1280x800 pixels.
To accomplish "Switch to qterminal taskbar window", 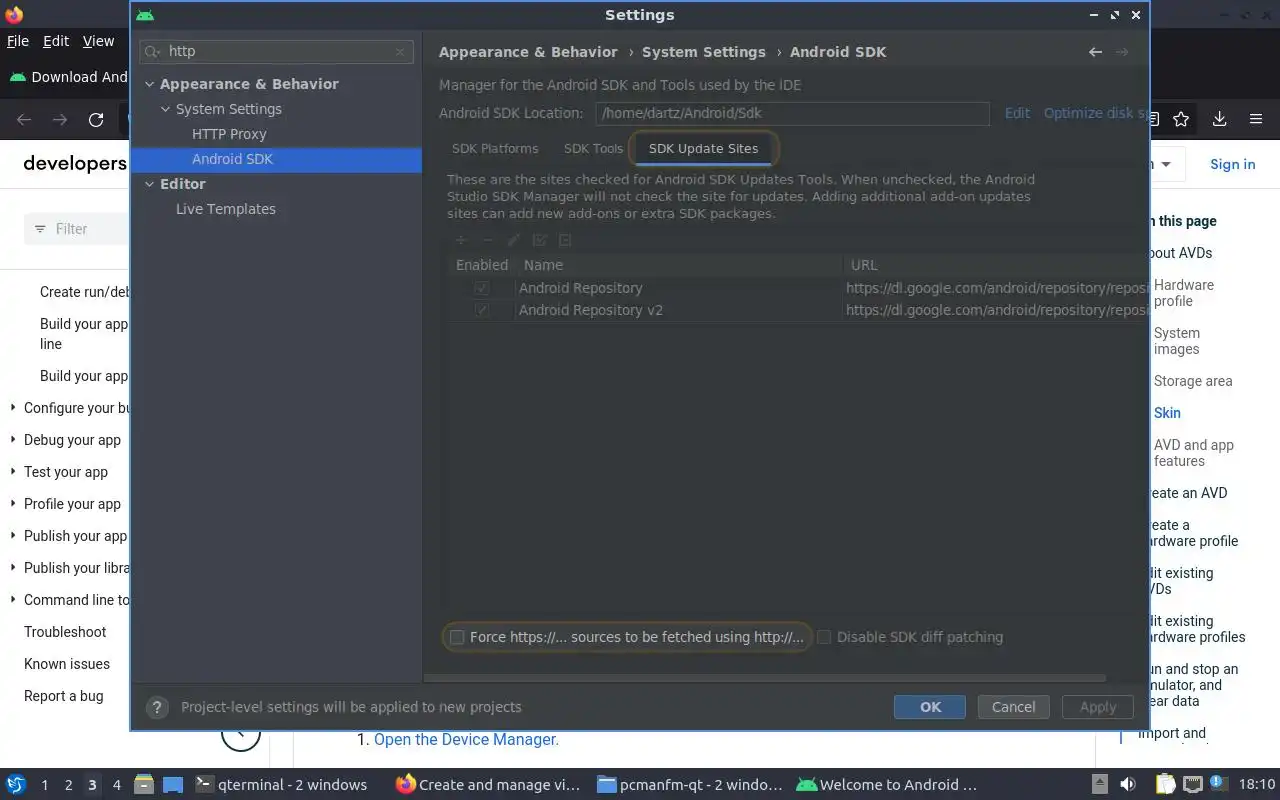I will point(281,785).
